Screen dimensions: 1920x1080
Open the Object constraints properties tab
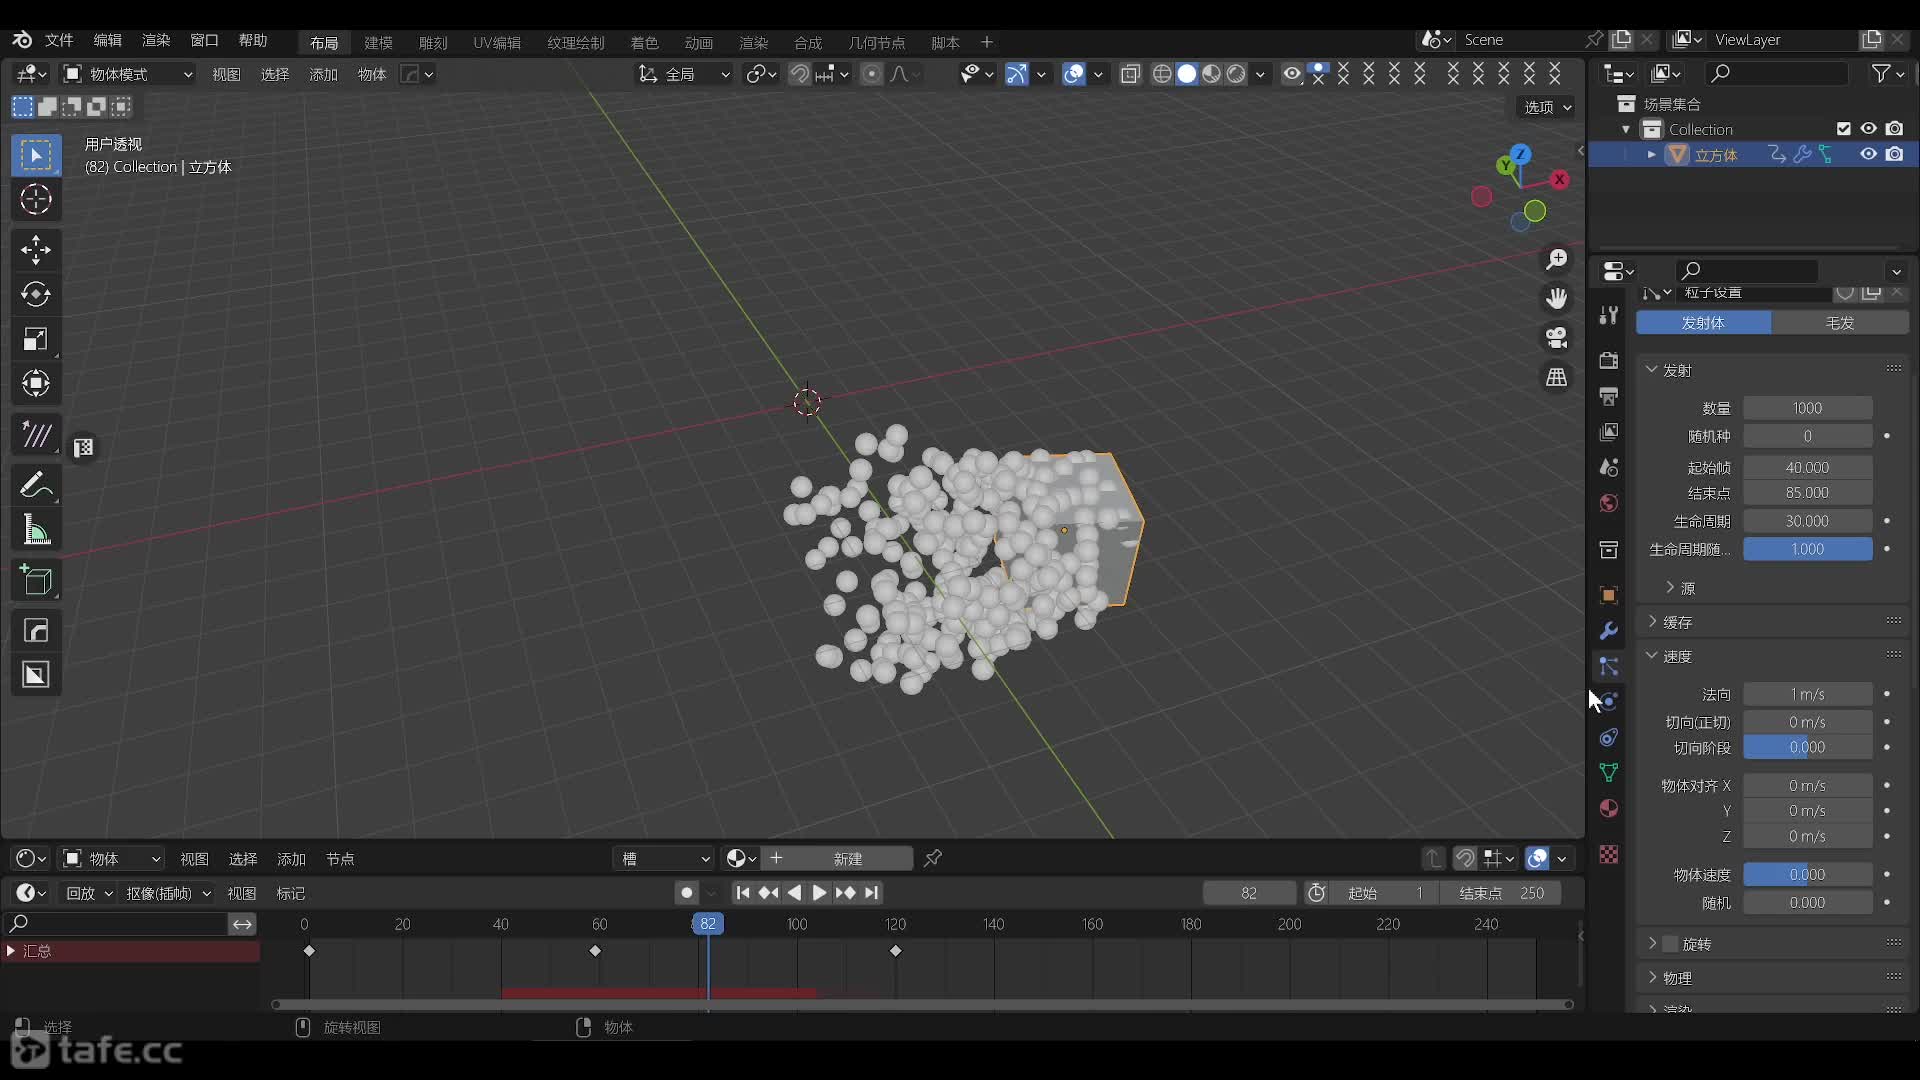[x=1608, y=738]
